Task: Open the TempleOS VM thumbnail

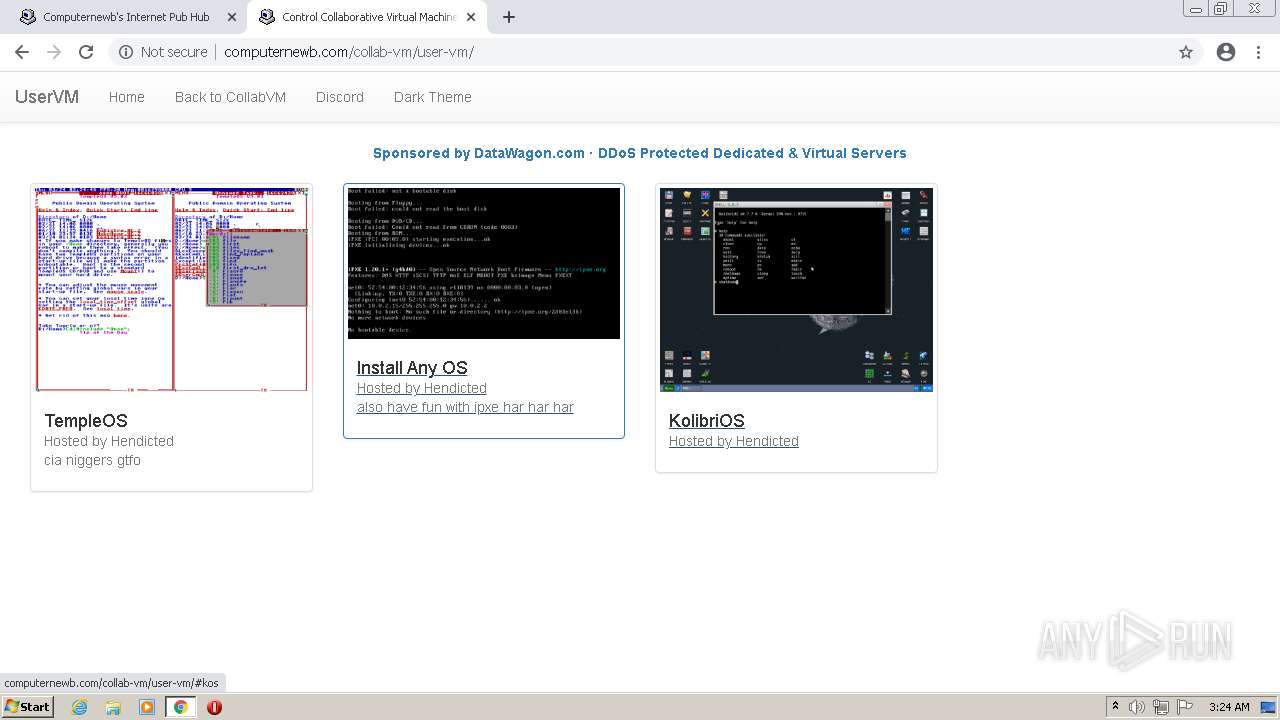Action: 172,289
